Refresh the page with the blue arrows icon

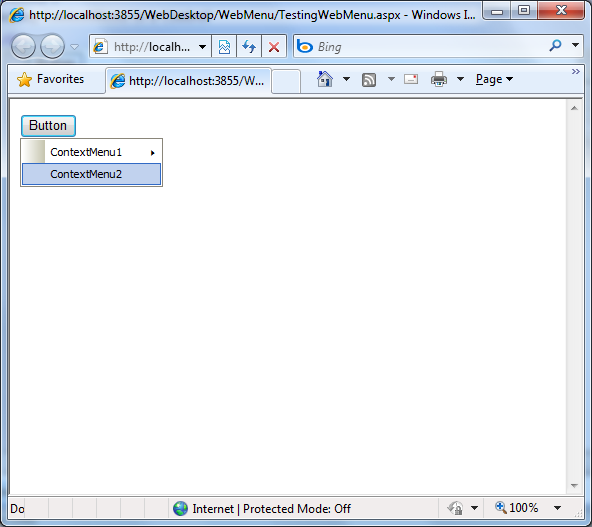point(249,46)
